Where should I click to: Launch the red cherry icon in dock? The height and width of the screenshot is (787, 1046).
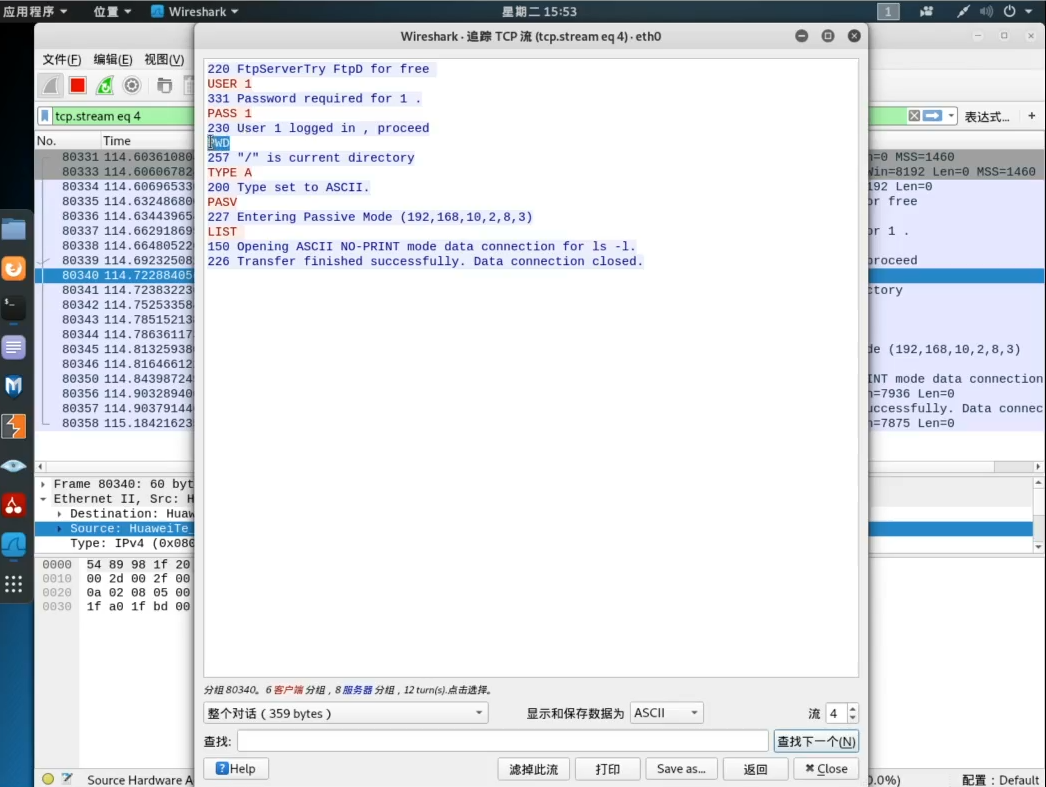click(x=13, y=505)
